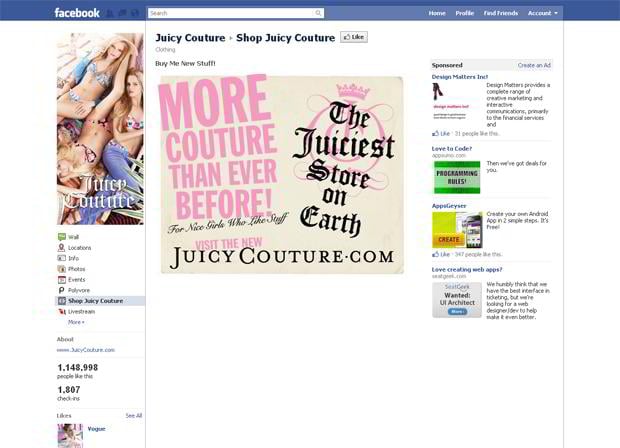620x448 pixels.
Task: Open Find Friends in top navigation
Action: pos(501,13)
